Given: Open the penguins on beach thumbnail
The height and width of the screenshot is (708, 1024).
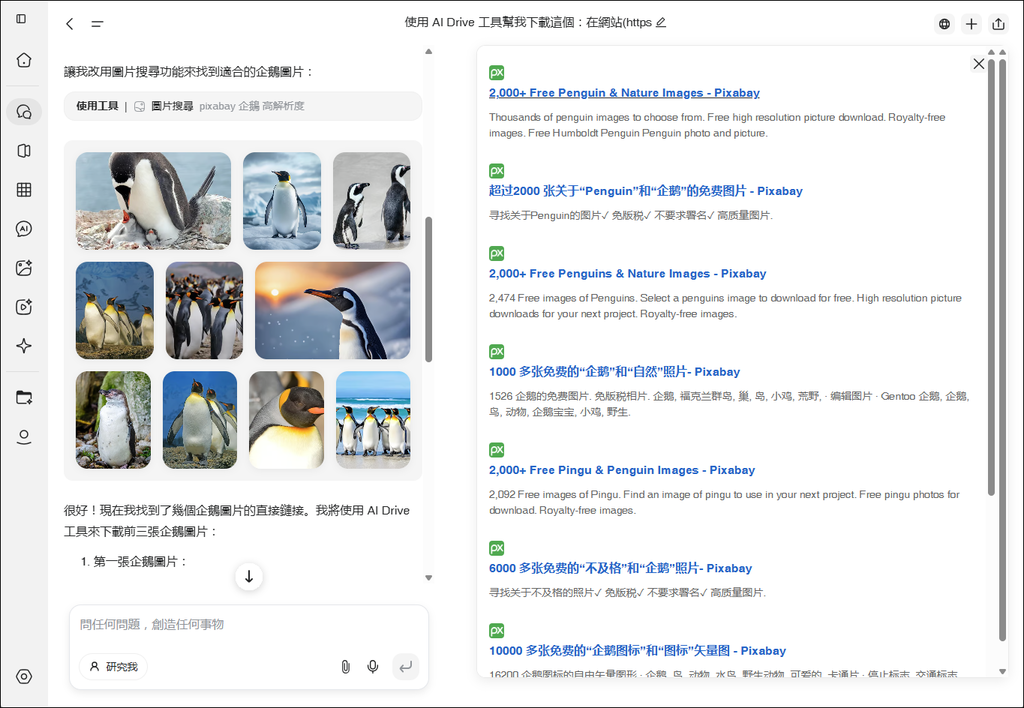Looking at the screenshot, I should pos(373,420).
